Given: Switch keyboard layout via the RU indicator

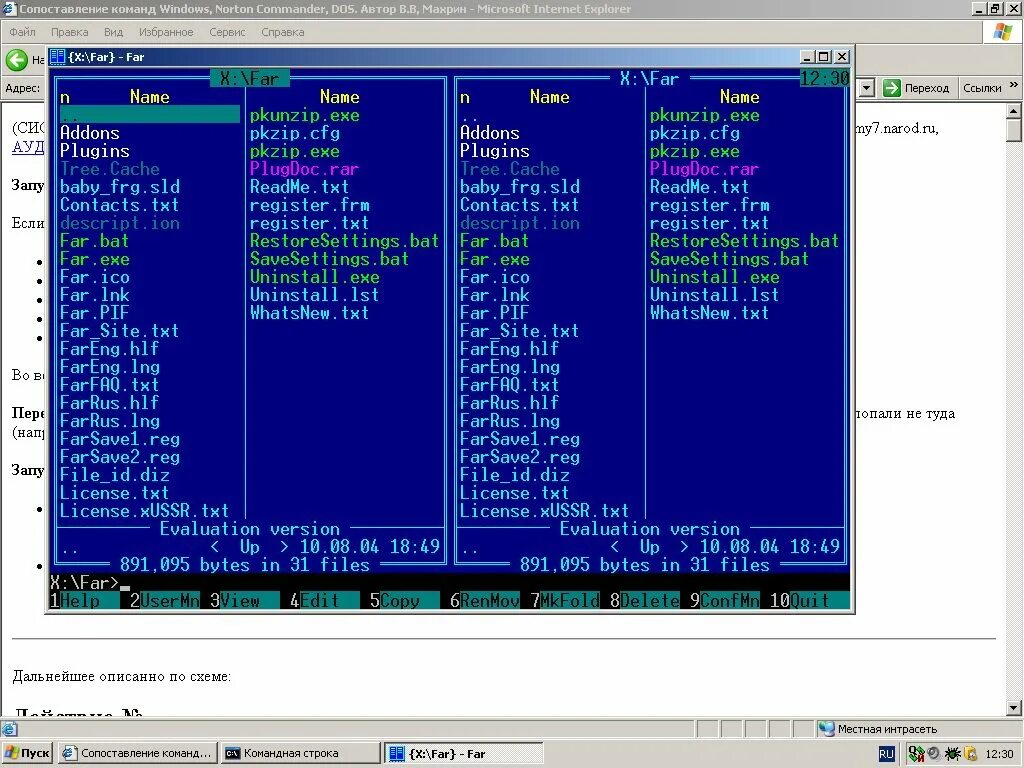Looking at the screenshot, I should [x=886, y=755].
